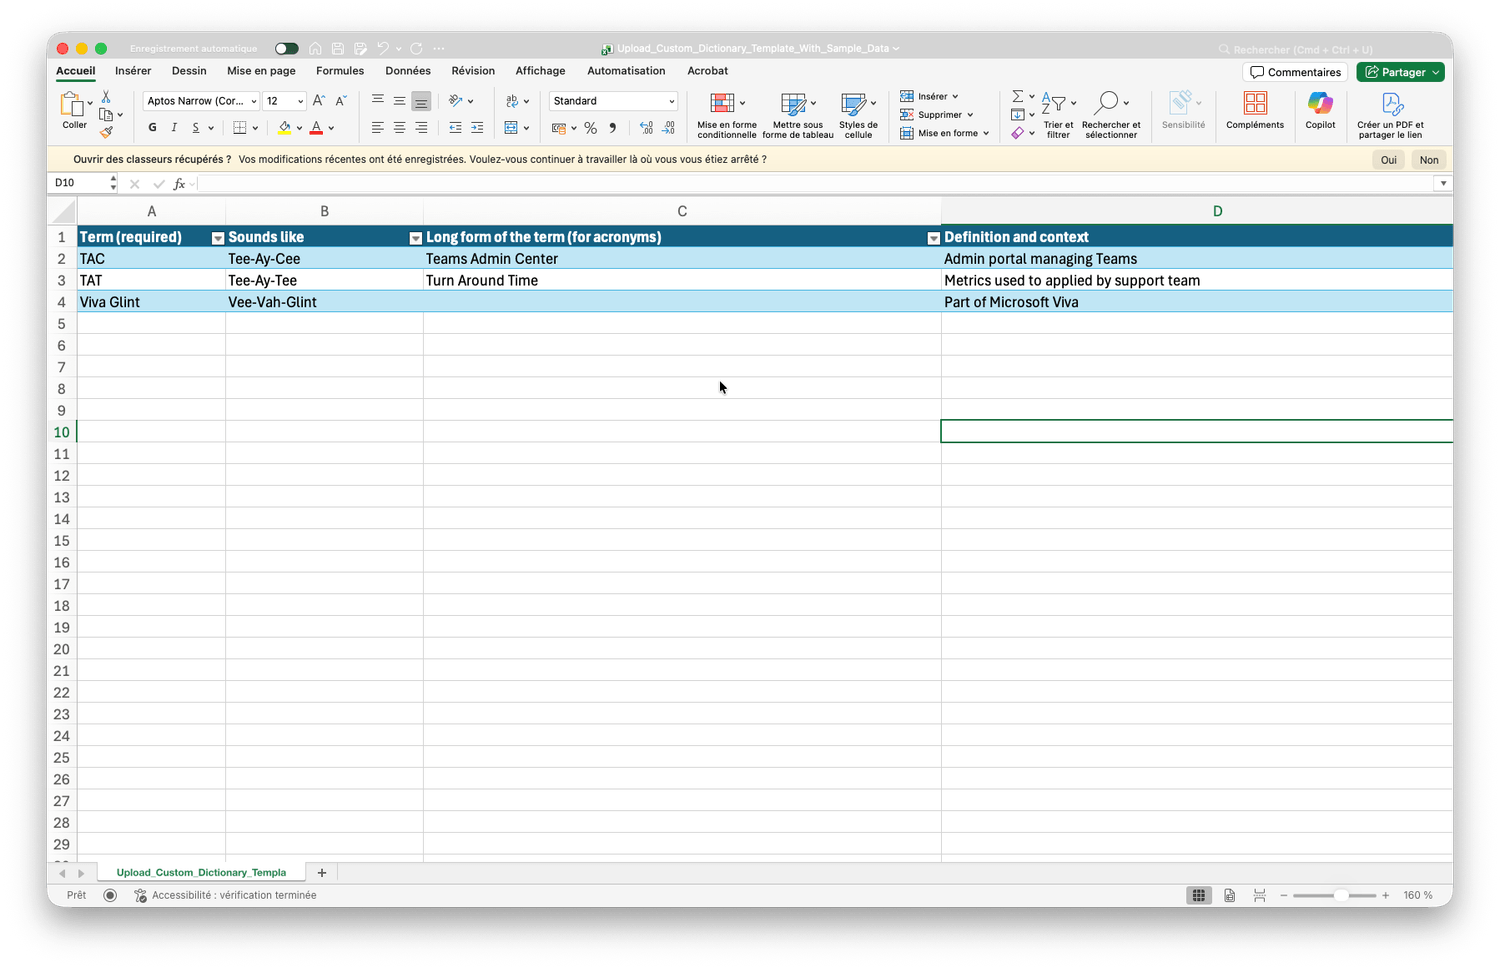This screenshot has height=969, width=1500.
Task: Click the Copilot icon in the ribbon
Action: tap(1320, 104)
